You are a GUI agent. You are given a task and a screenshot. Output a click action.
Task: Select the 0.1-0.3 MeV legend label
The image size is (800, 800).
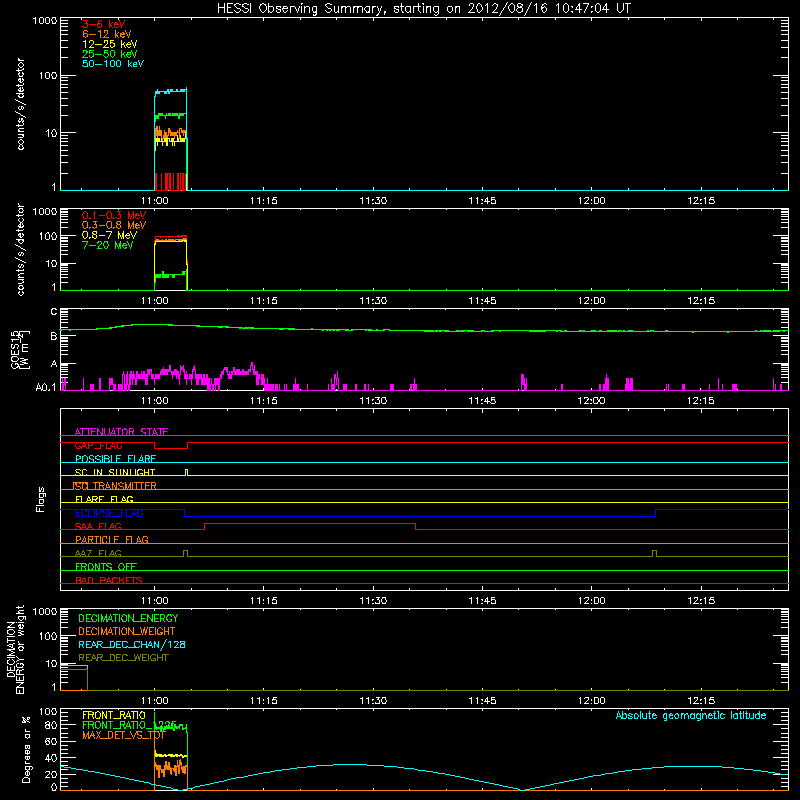113,215
